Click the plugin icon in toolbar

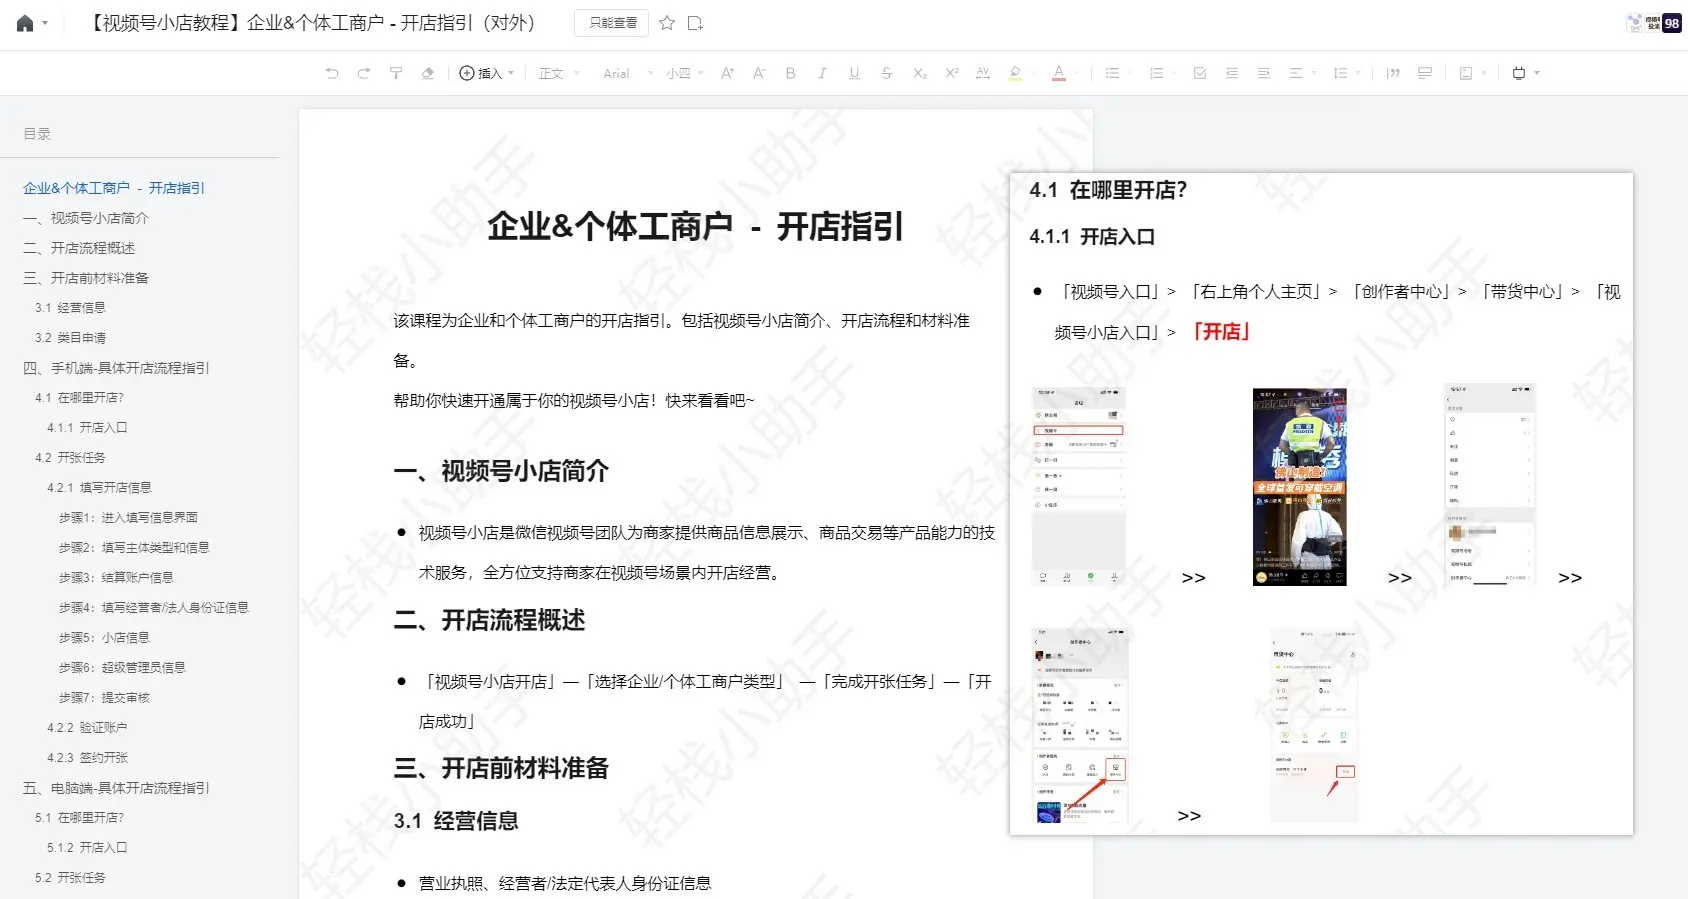click(1519, 73)
